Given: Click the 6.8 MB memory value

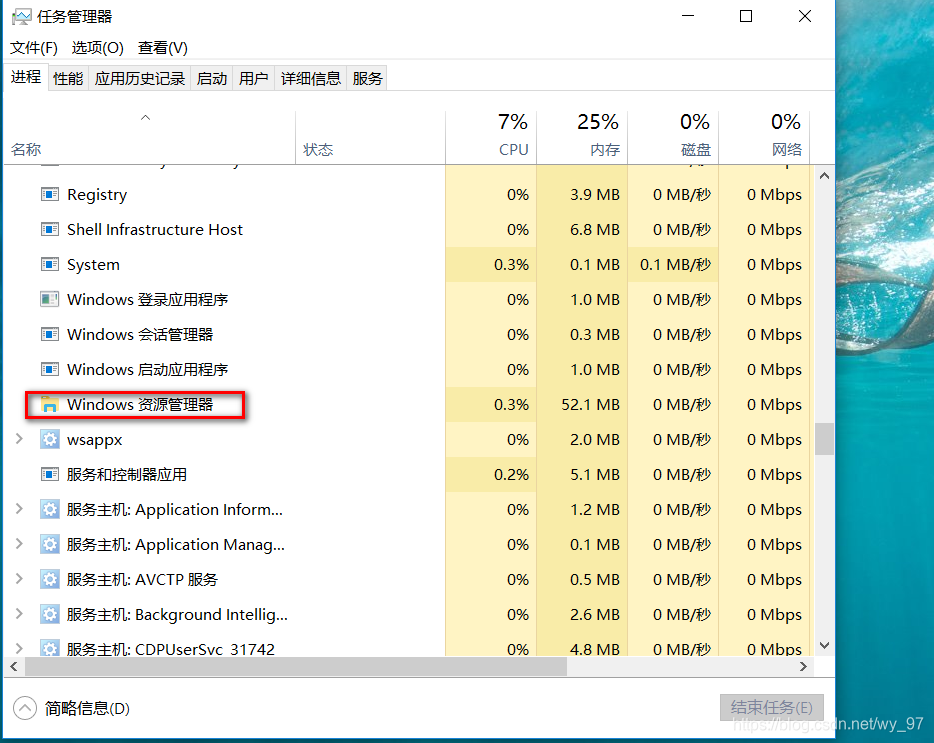Looking at the screenshot, I should (x=594, y=229).
